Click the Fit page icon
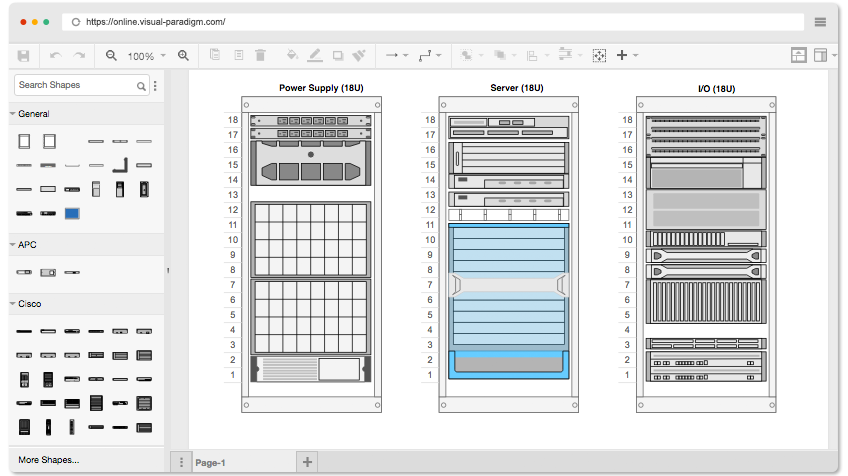Viewport: 848px width, 476px height. click(x=599, y=55)
